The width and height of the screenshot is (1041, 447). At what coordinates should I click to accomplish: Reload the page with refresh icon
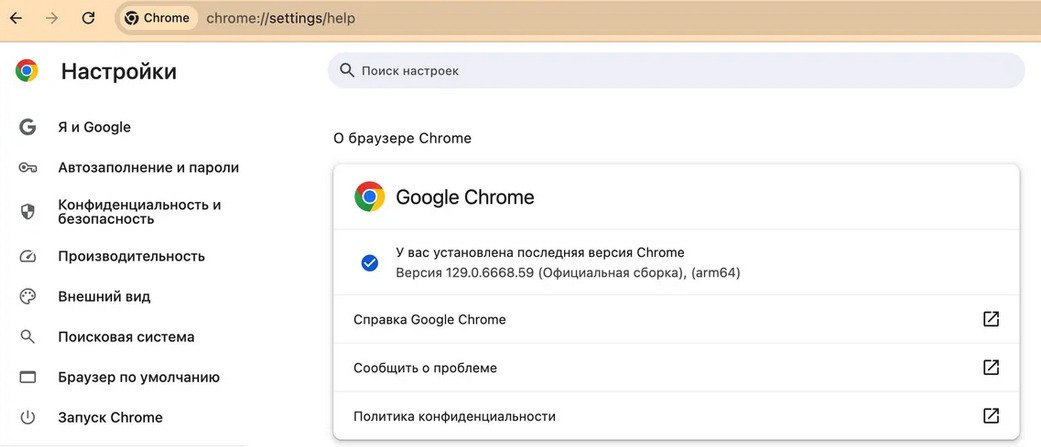(88, 18)
